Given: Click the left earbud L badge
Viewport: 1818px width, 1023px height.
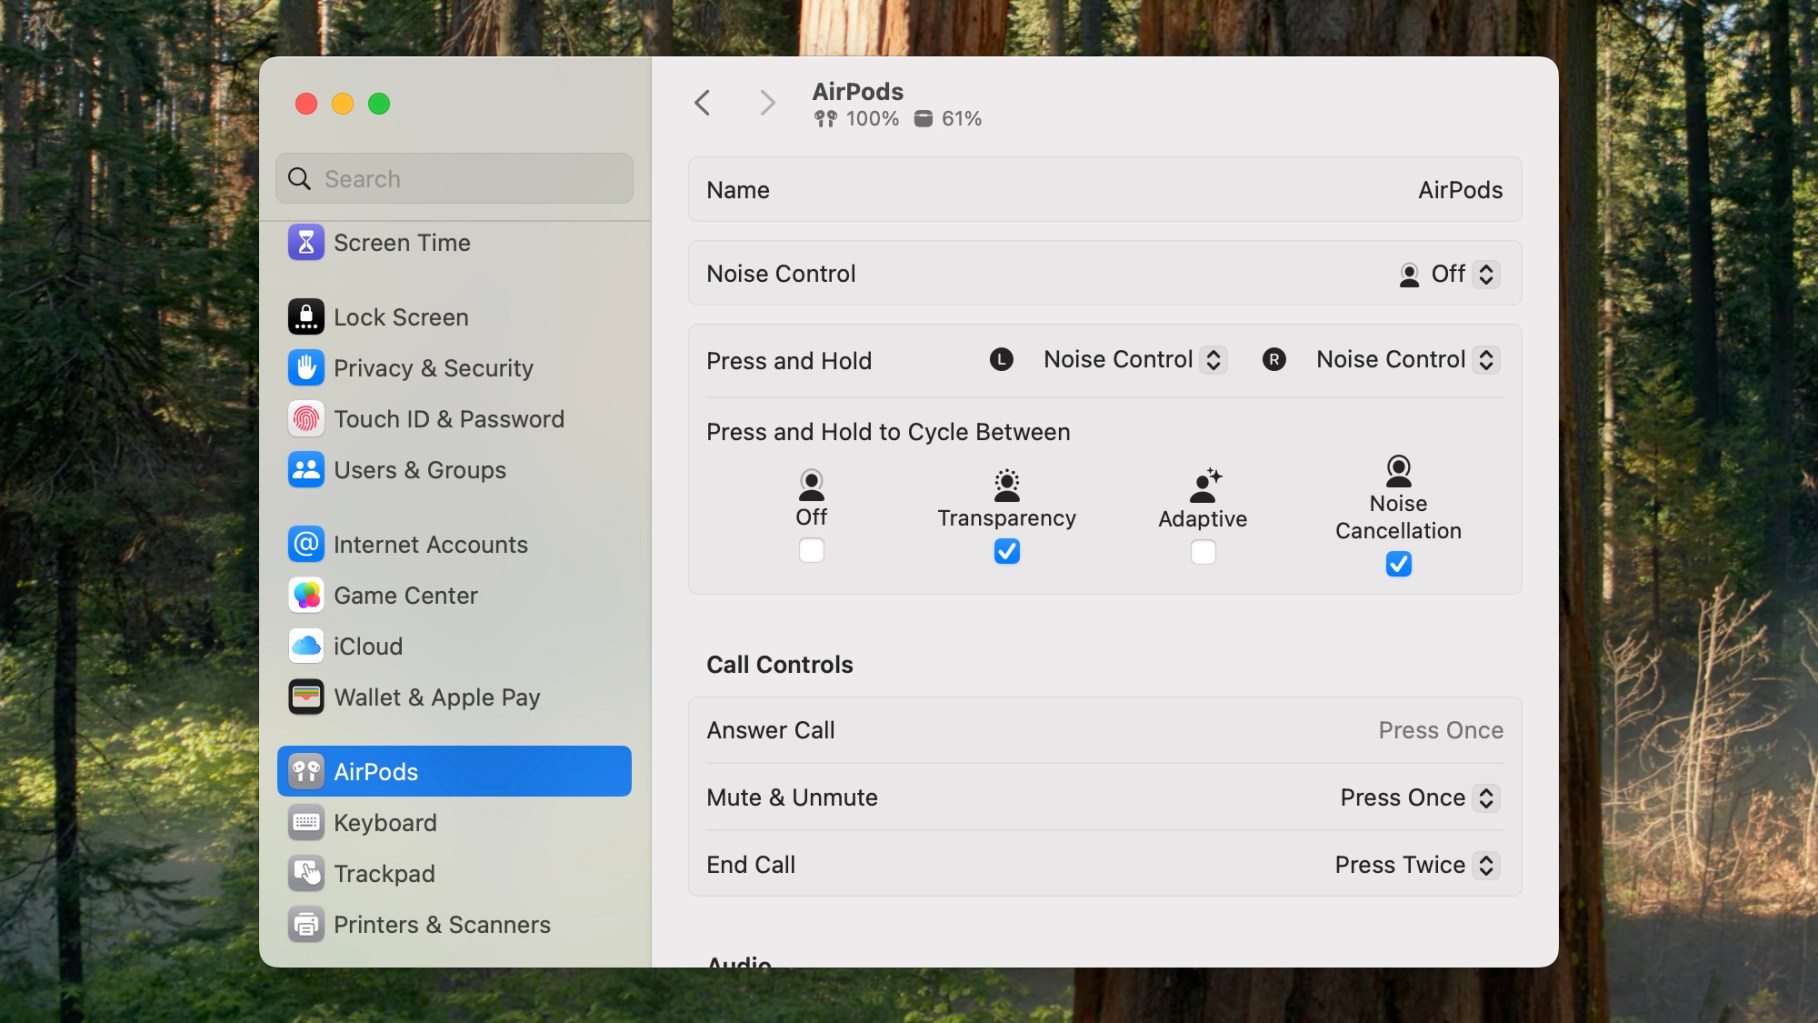Looking at the screenshot, I should coord(1001,359).
